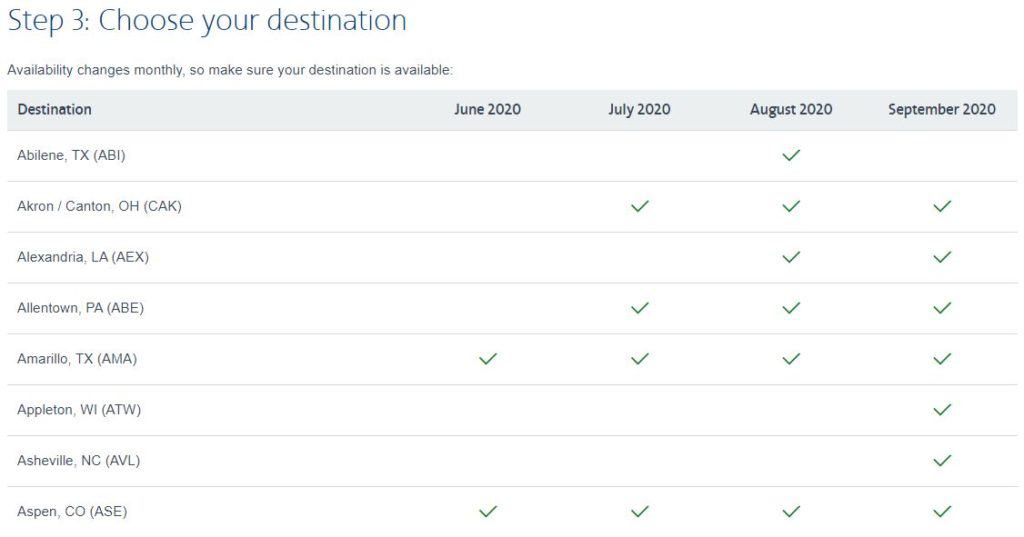Click Asheville, NC (AVL) destination
1024x537 pixels.
click(x=78, y=461)
